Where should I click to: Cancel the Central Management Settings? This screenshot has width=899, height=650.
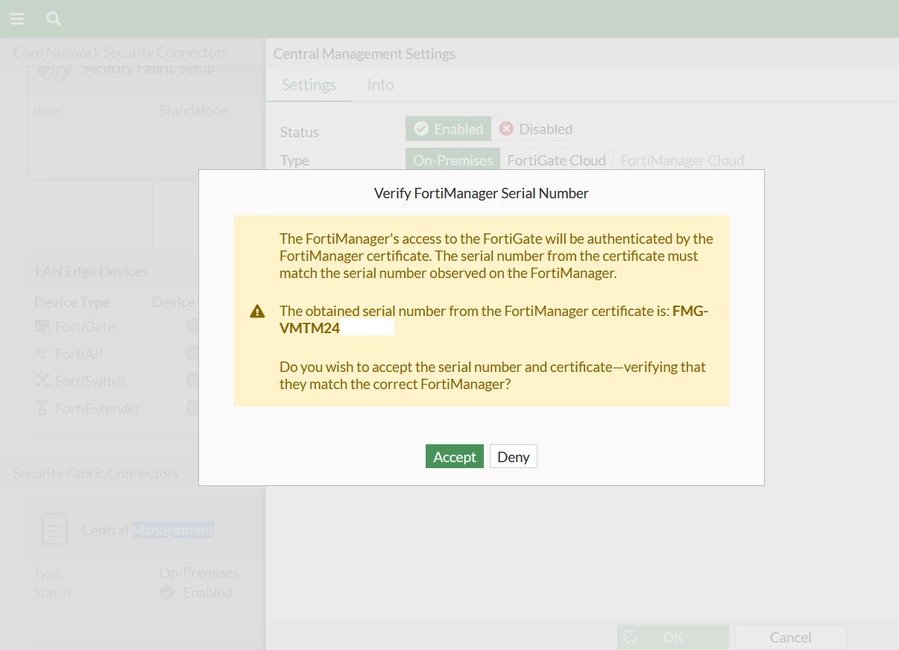pos(790,637)
